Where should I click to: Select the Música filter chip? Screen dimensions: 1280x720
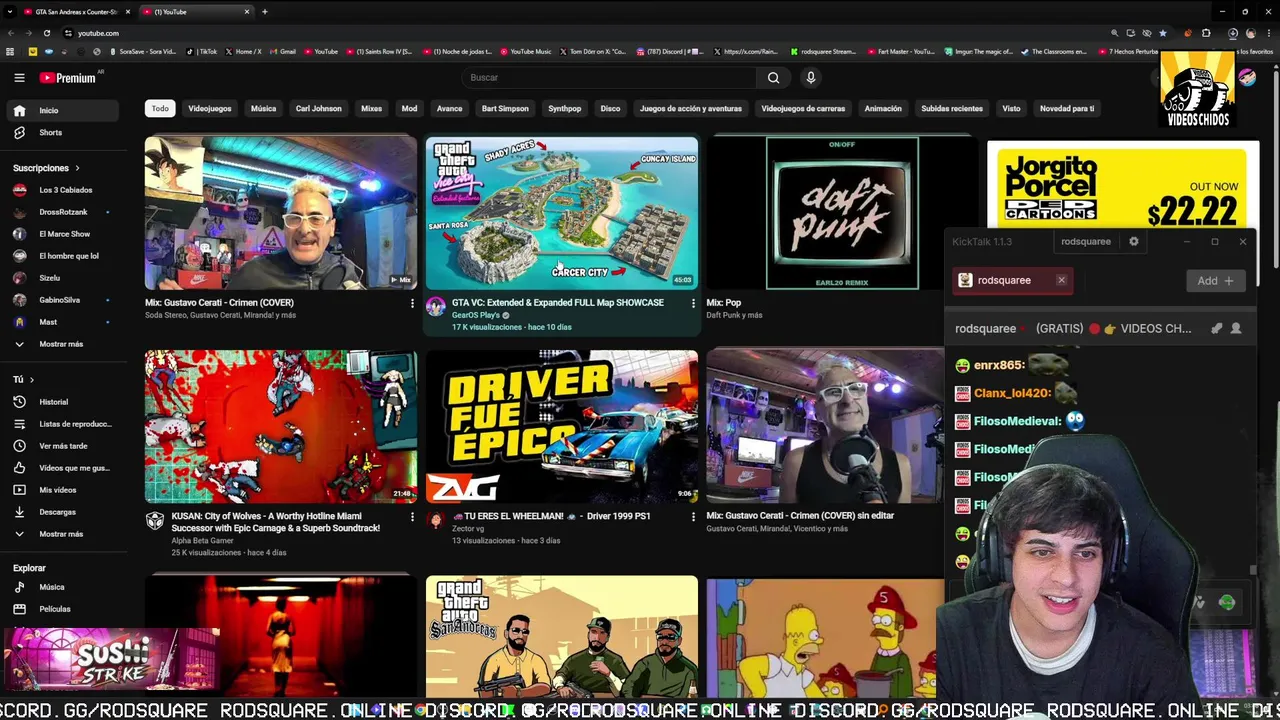(263, 108)
